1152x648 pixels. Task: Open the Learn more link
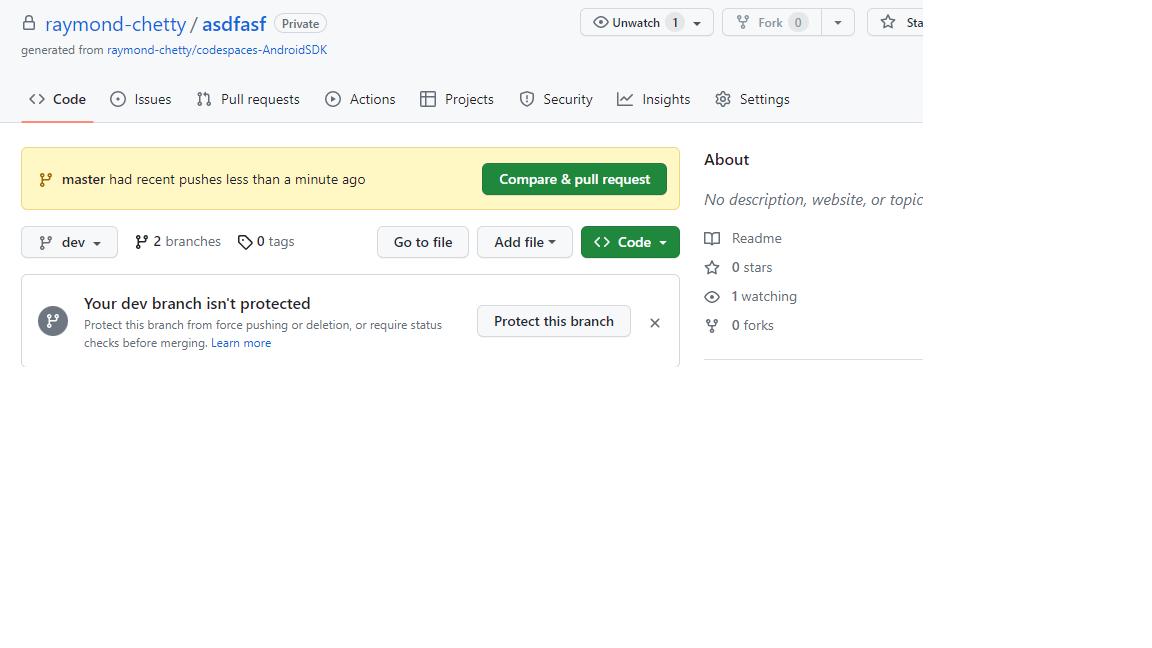click(241, 342)
